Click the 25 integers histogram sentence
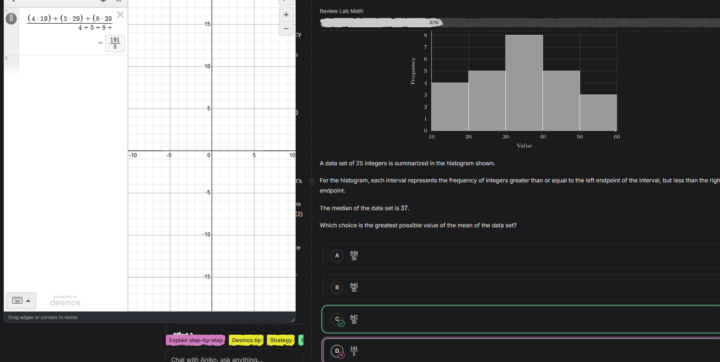The image size is (720, 362). (407, 163)
